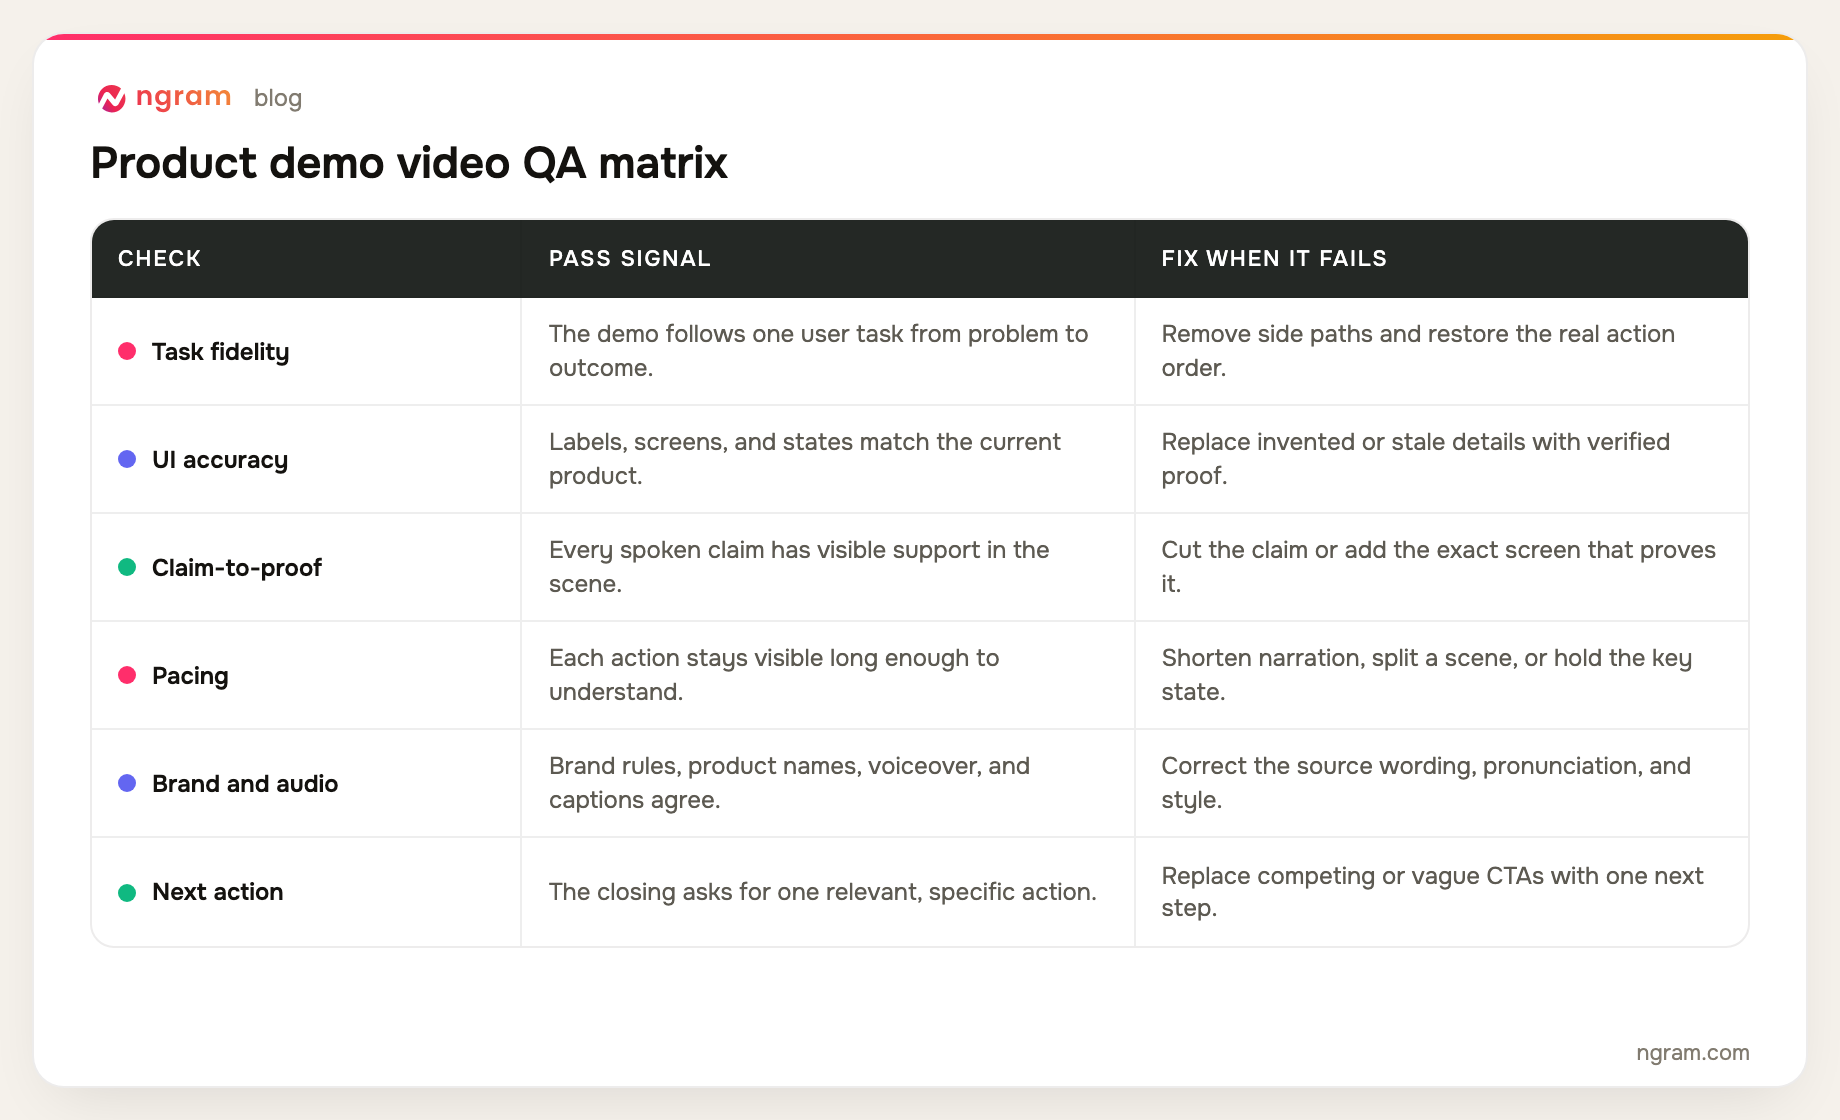1840x1120 pixels.
Task: Click the Product demo video QA matrix title
Action: (x=409, y=163)
